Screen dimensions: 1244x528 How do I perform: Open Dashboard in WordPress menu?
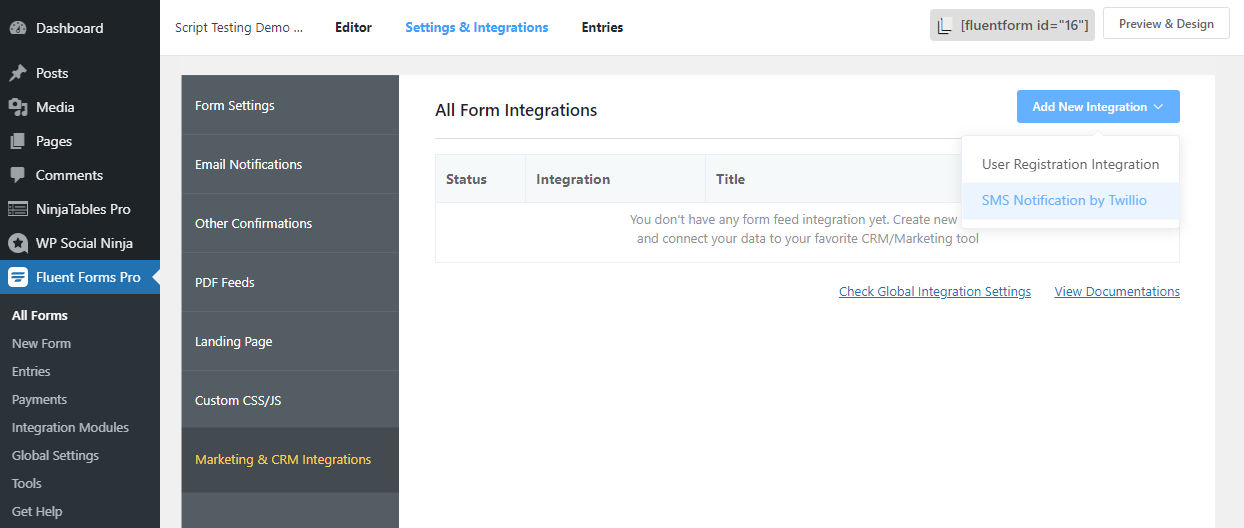point(80,28)
